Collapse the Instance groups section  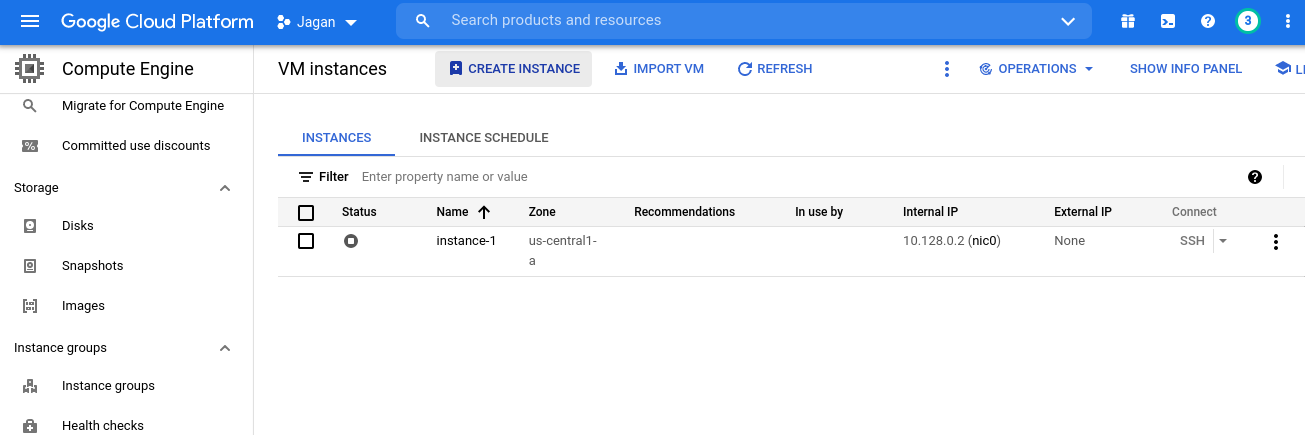[x=225, y=348]
